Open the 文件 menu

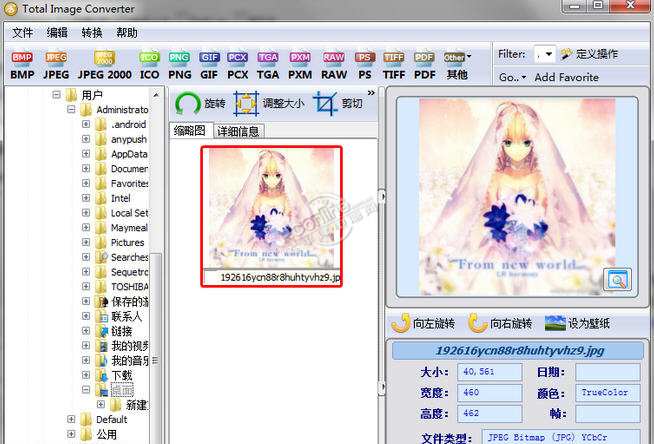[x=23, y=33]
